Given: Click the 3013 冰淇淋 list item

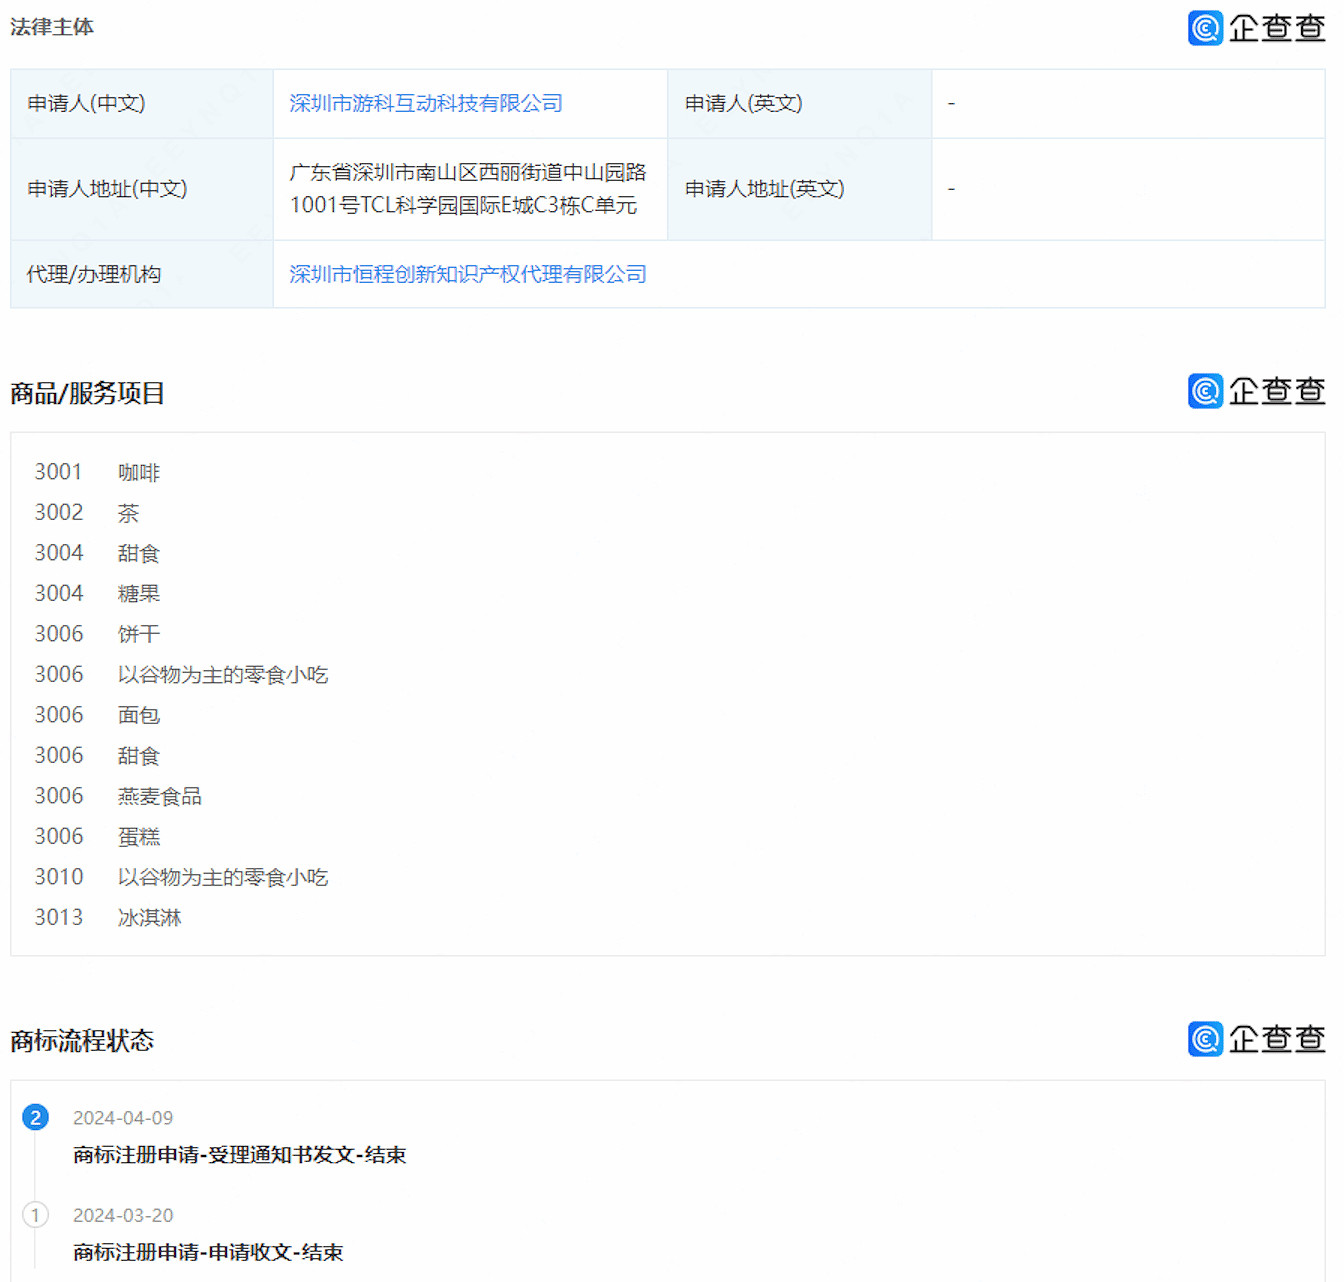Looking at the screenshot, I should pyautogui.click(x=108, y=917).
